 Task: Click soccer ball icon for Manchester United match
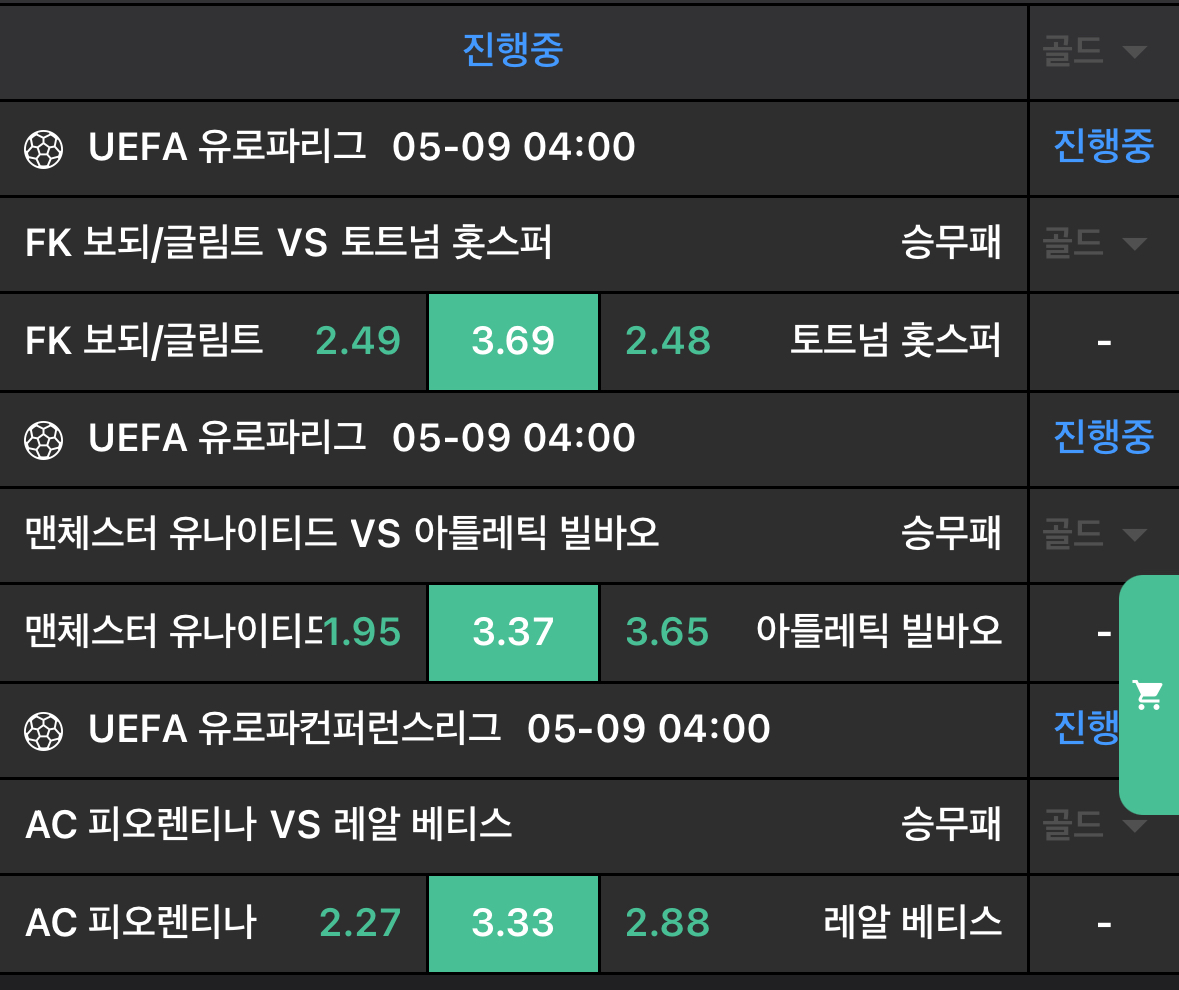tap(43, 439)
